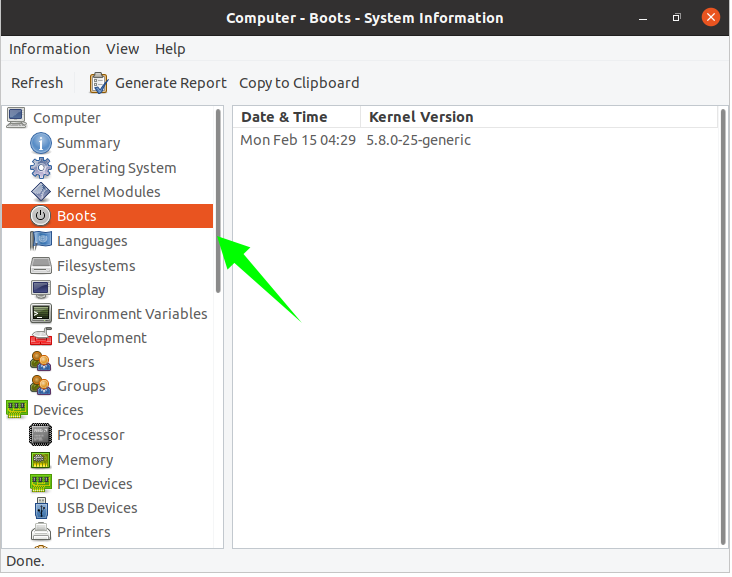Select the Operating System gear icon
Viewport: 732px width, 577px height.
40,168
